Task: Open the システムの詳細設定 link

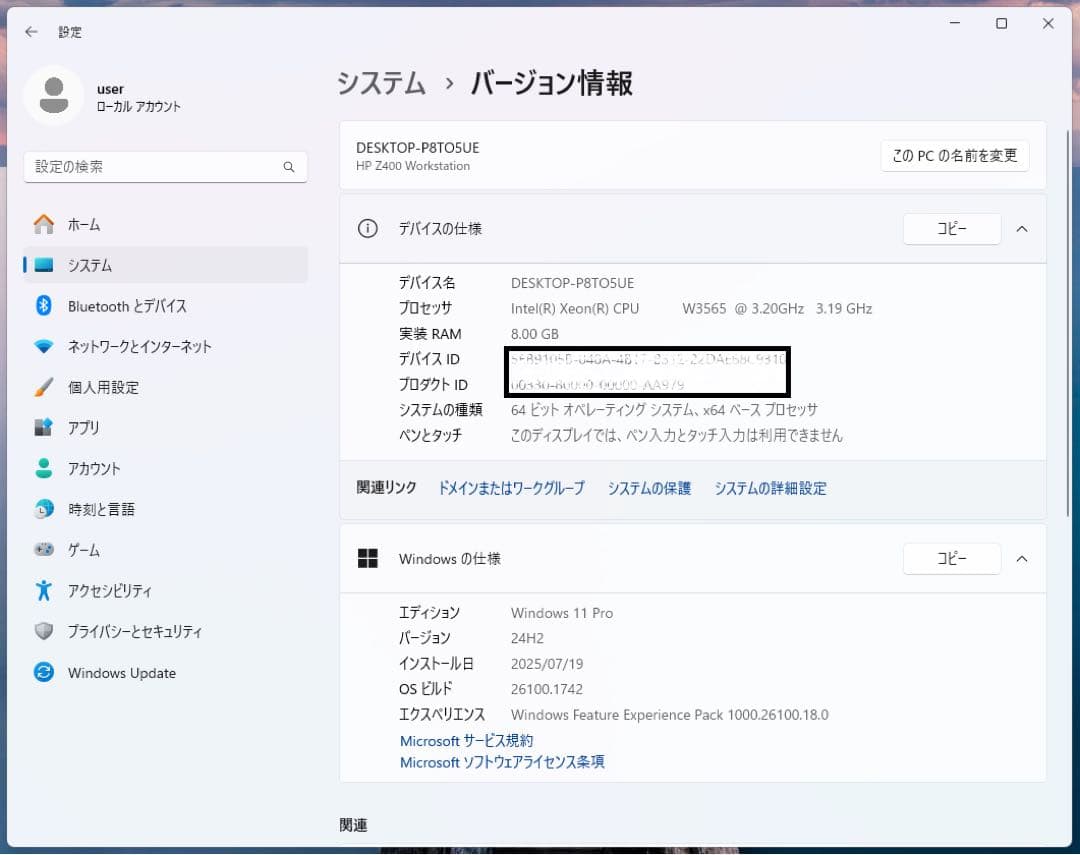Action: coord(770,488)
